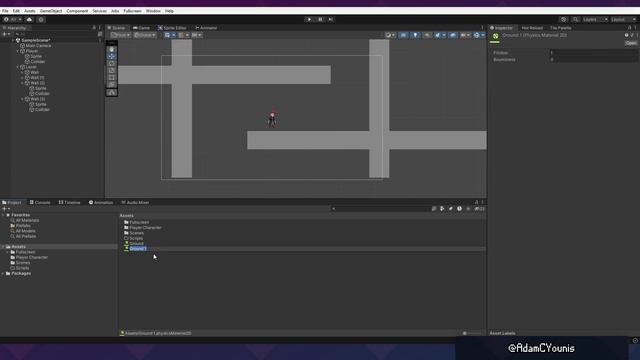640x360 pixels.
Task: Open the Global handle rotation dropdown
Action: pos(144,35)
